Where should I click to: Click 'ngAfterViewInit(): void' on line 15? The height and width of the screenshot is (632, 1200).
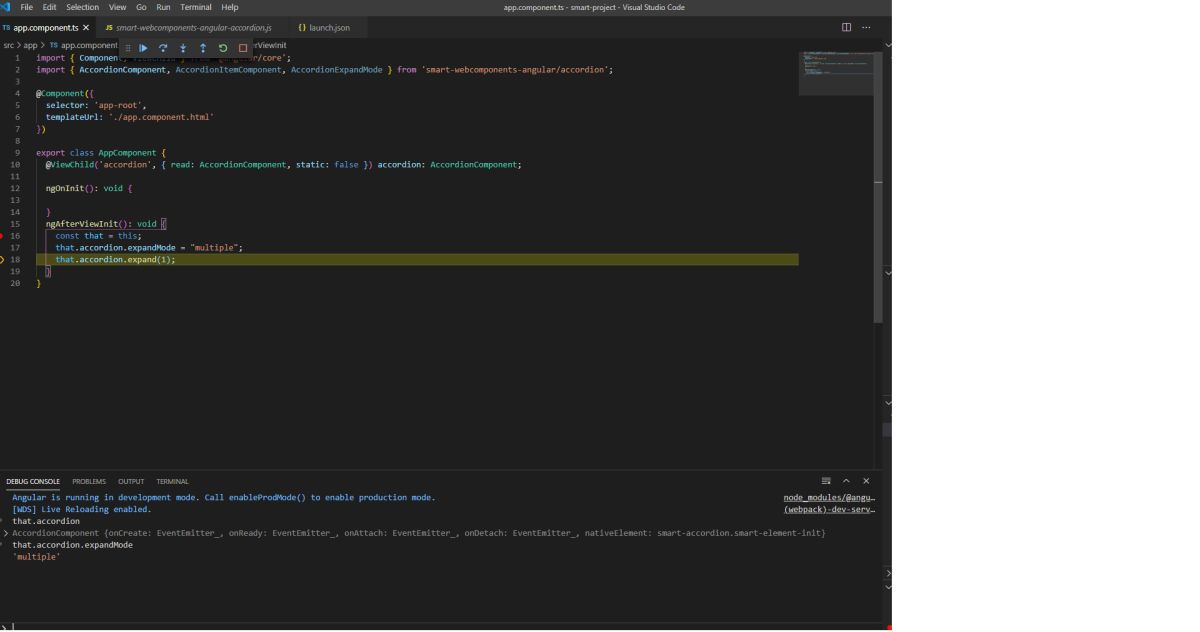(101, 224)
